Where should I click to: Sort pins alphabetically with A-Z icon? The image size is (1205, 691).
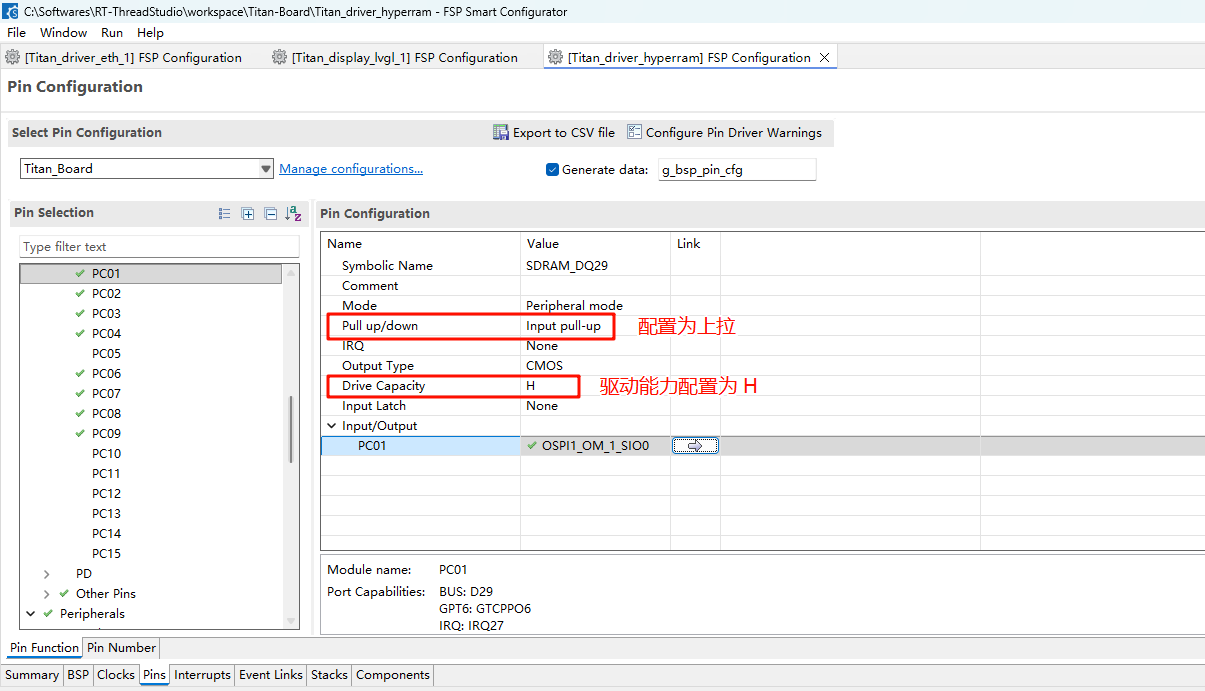293,213
